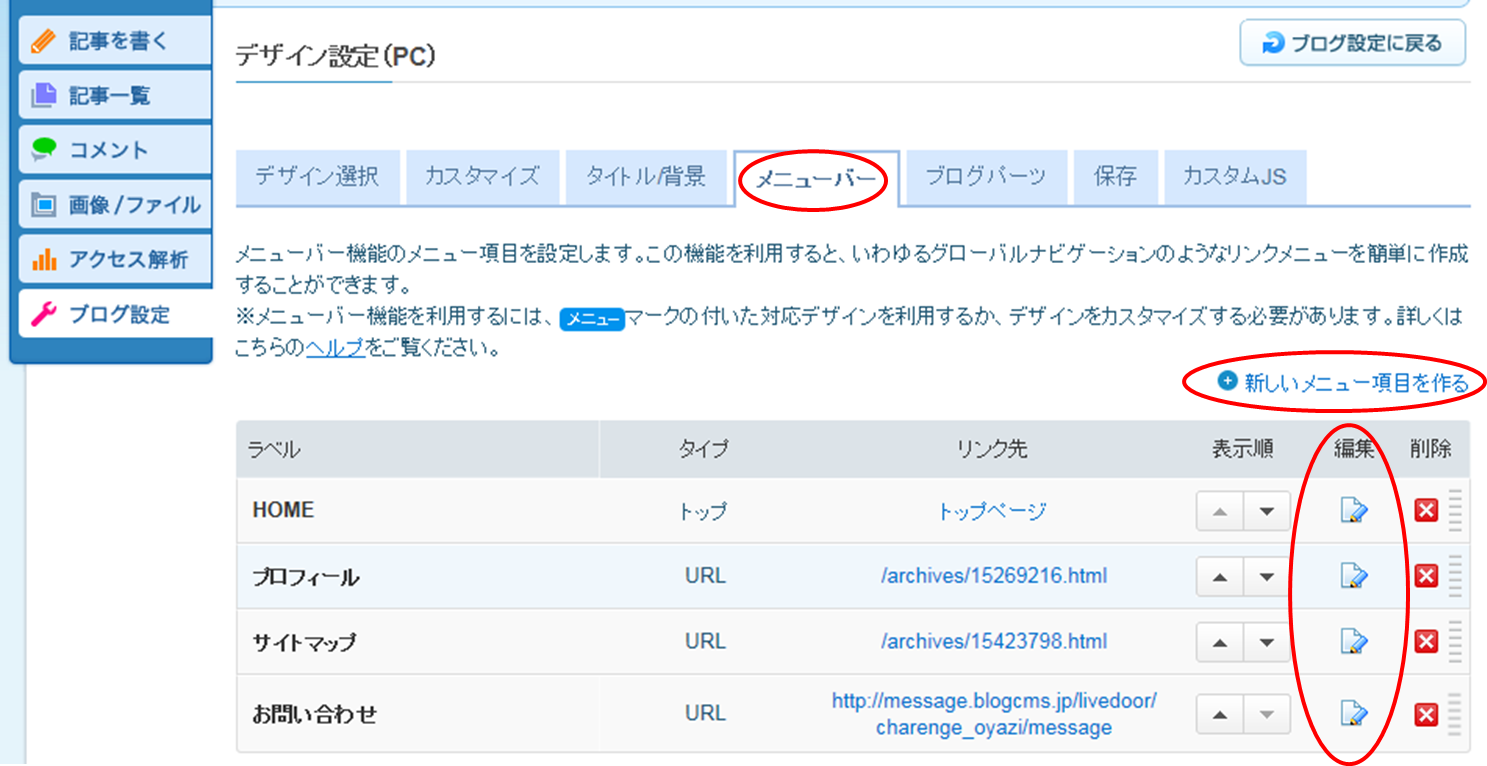Move HOME row down in display order
Viewport: 1487px width, 766px height.
point(1267,511)
